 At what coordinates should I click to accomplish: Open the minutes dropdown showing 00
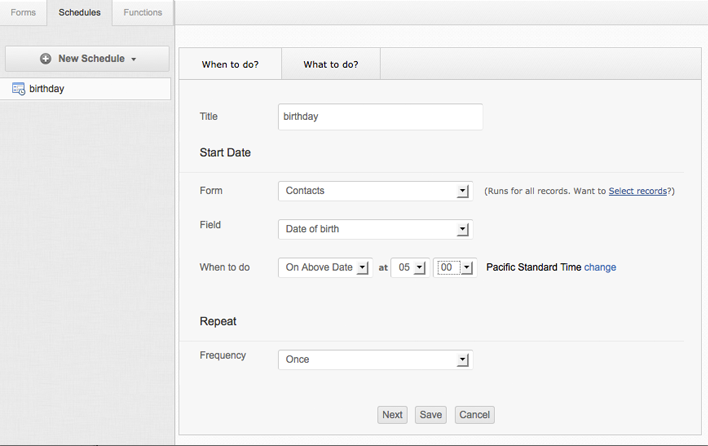click(453, 268)
